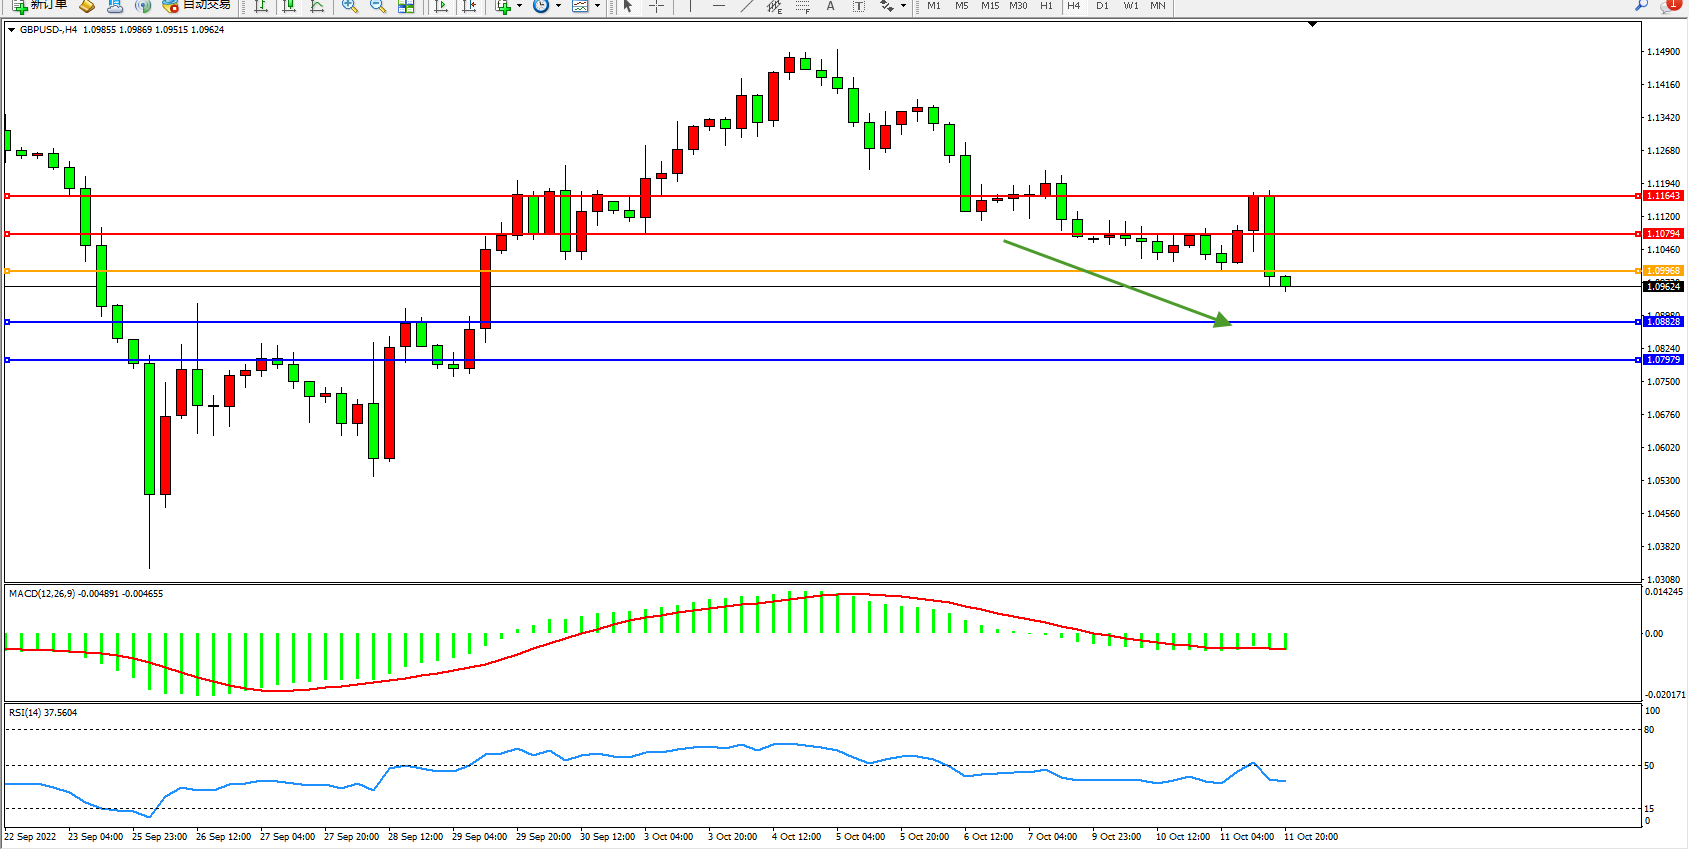
Task: Expand the arrows objects dropdown
Action: pyautogui.click(x=903, y=6)
